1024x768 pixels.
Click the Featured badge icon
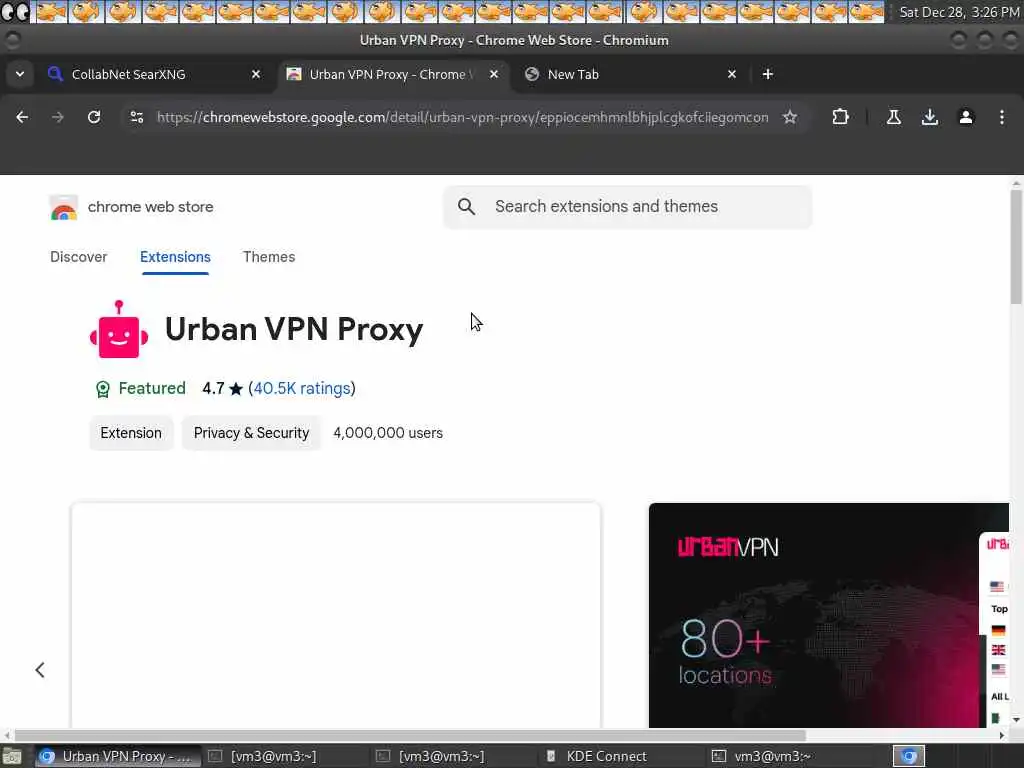(103, 389)
